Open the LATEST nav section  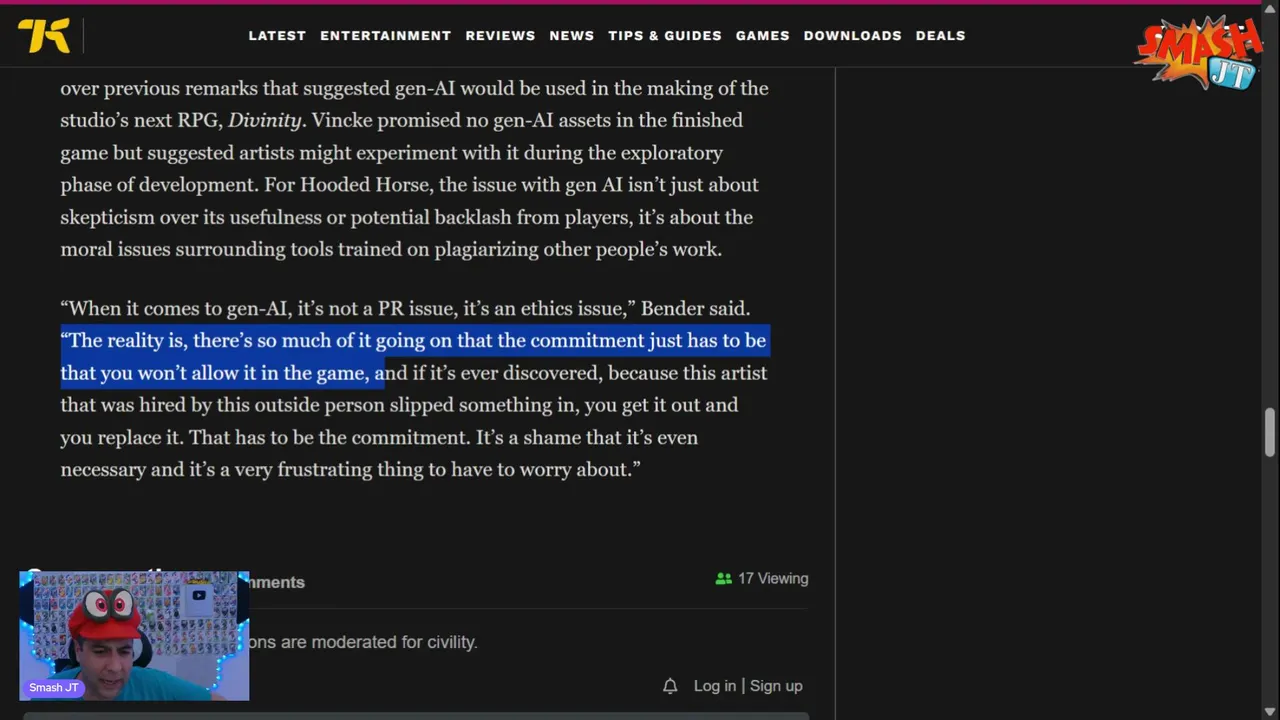tap(277, 35)
